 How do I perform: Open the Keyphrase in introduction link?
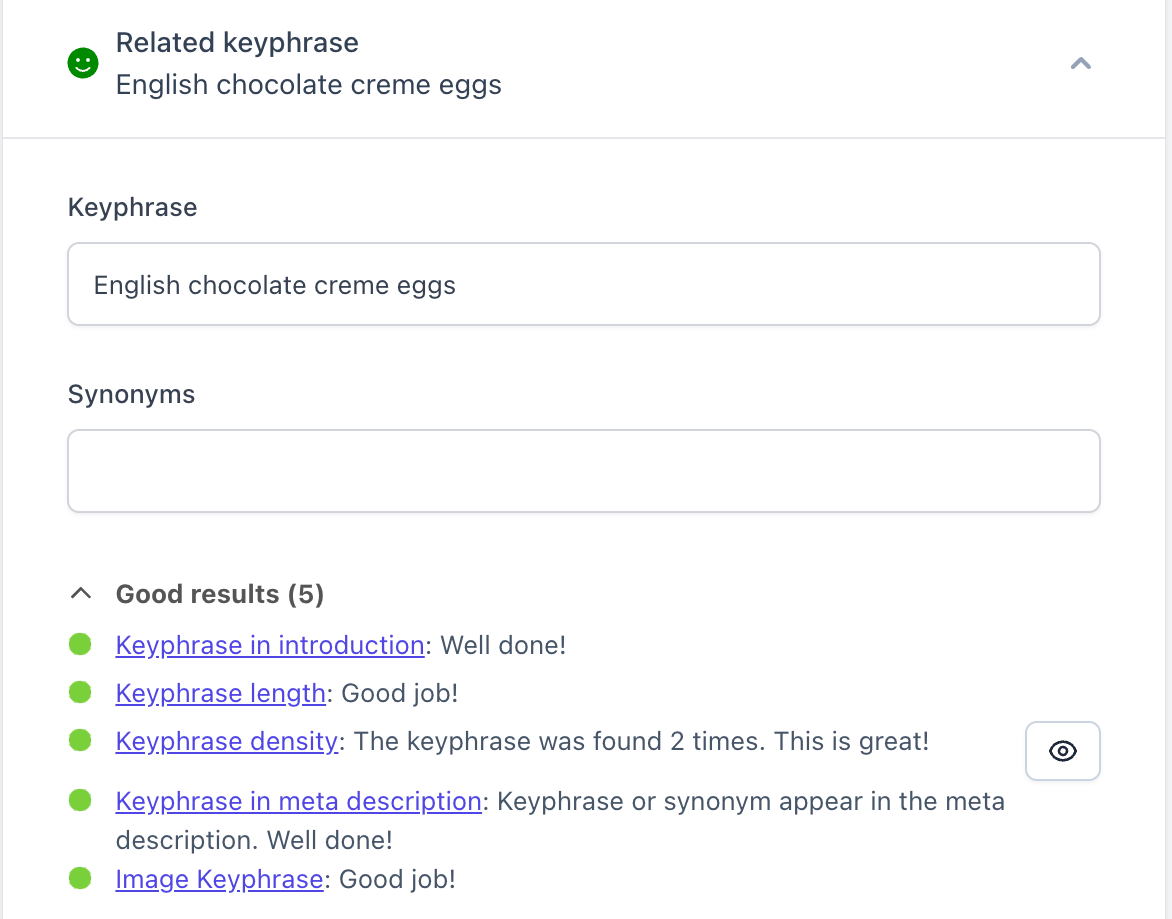pyautogui.click(x=270, y=645)
